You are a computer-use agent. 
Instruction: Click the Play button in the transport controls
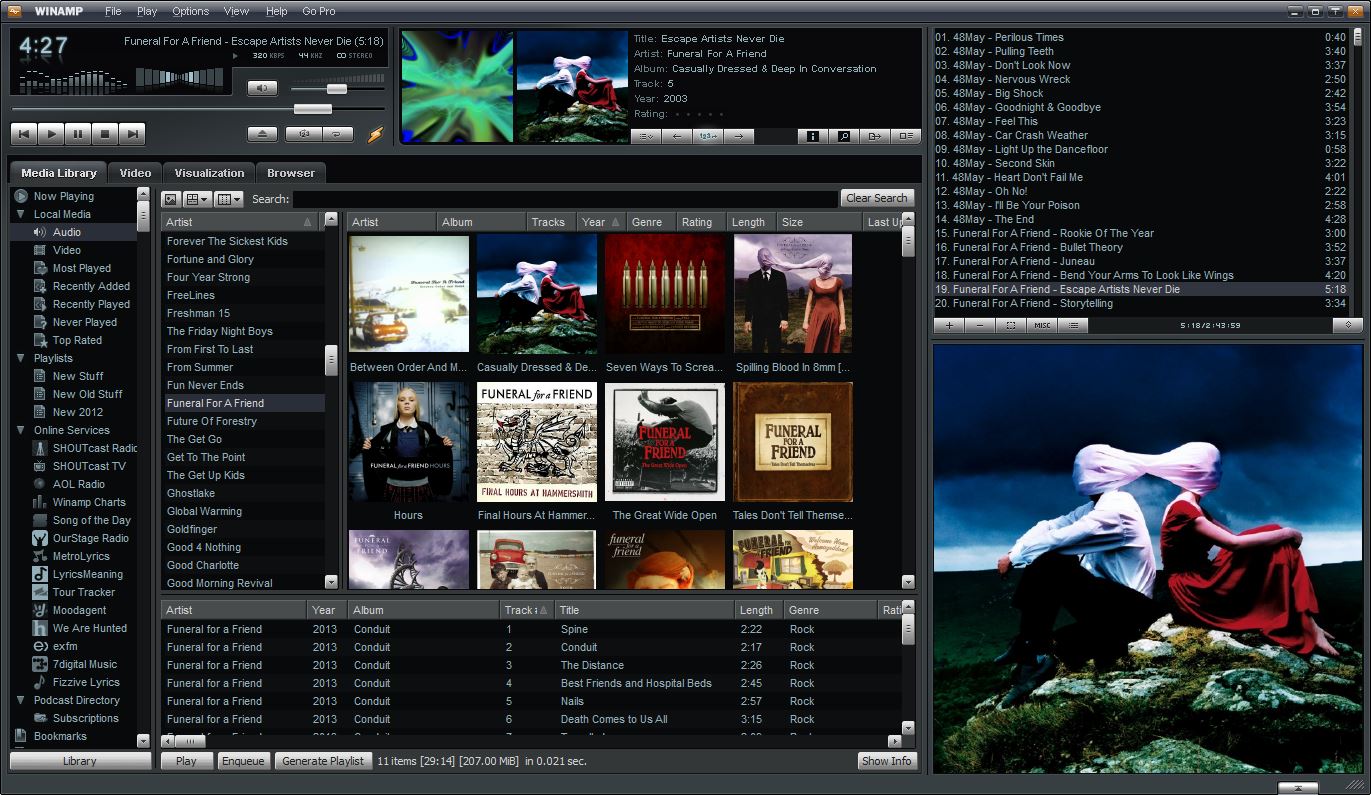pyautogui.click(x=52, y=133)
